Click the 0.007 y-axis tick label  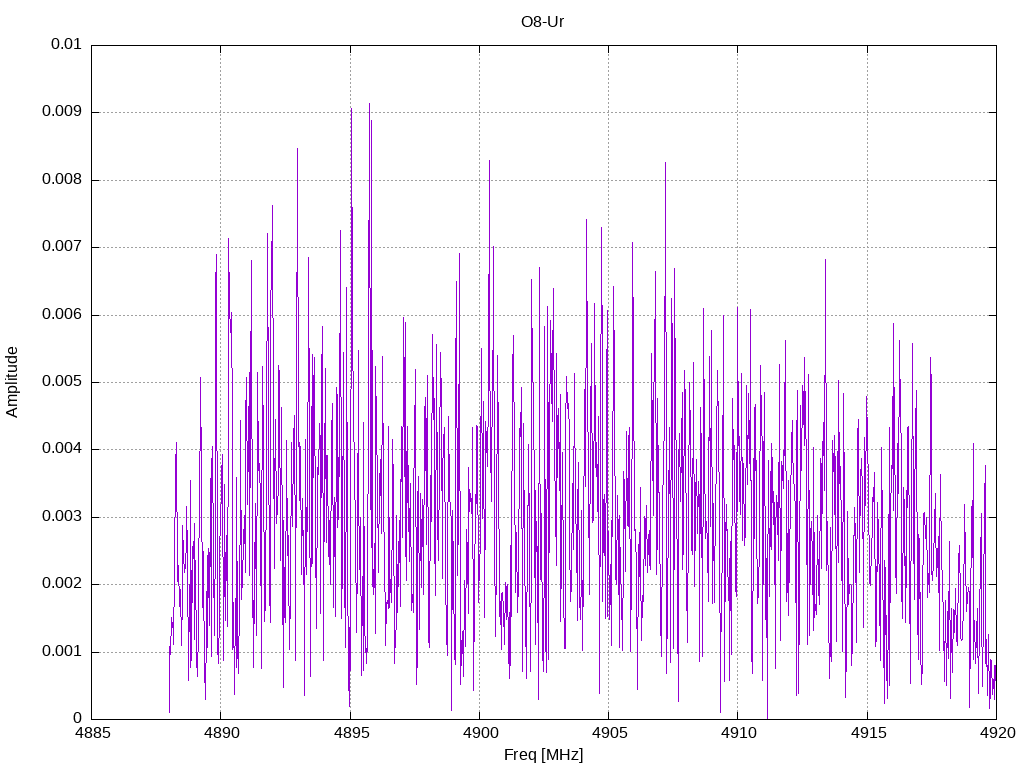(62, 246)
